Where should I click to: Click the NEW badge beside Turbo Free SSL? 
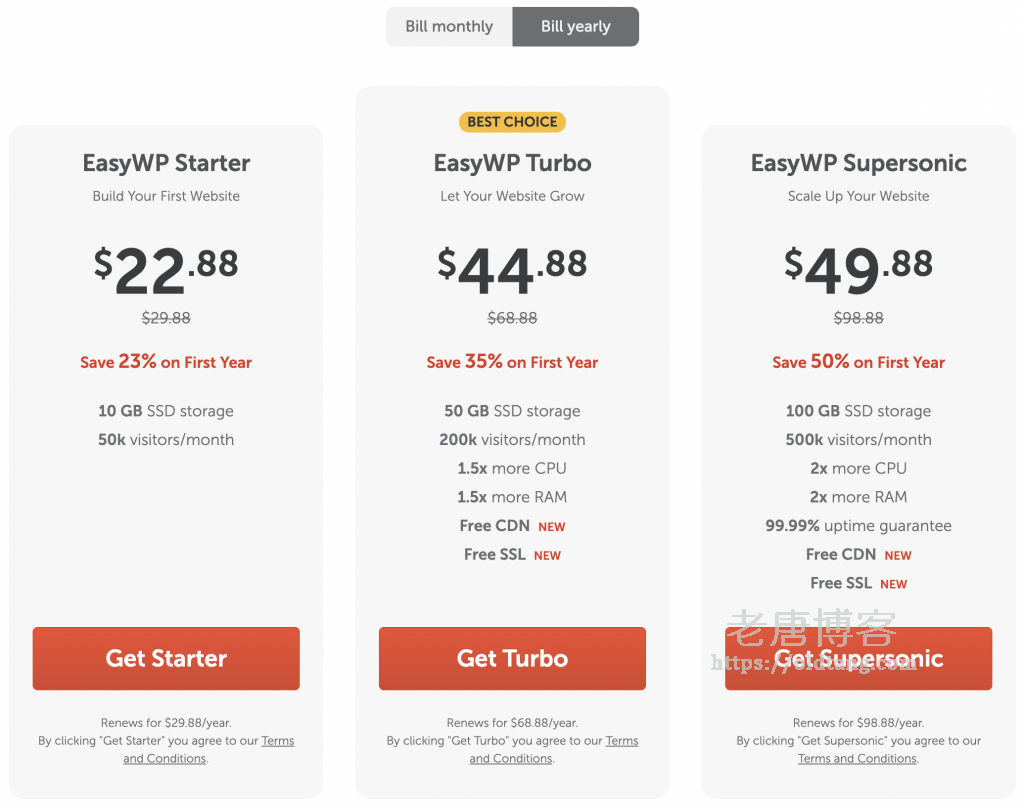click(x=547, y=556)
